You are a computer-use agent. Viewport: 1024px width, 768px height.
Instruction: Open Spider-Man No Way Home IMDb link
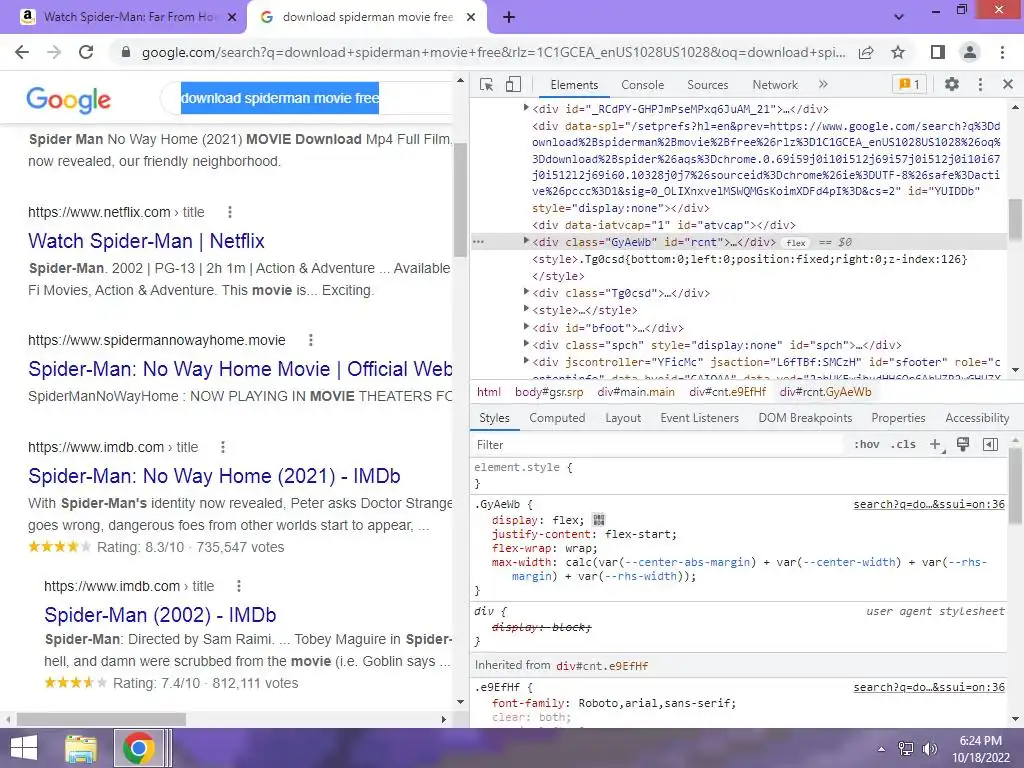point(214,476)
